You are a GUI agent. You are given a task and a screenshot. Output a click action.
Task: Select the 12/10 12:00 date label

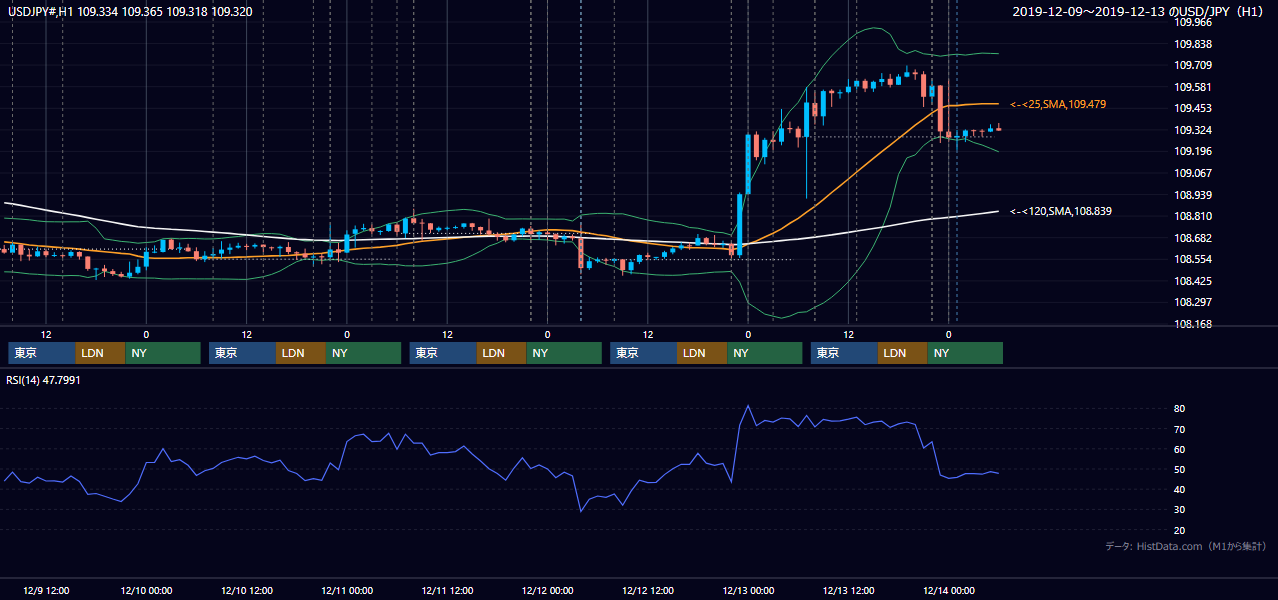(246, 590)
